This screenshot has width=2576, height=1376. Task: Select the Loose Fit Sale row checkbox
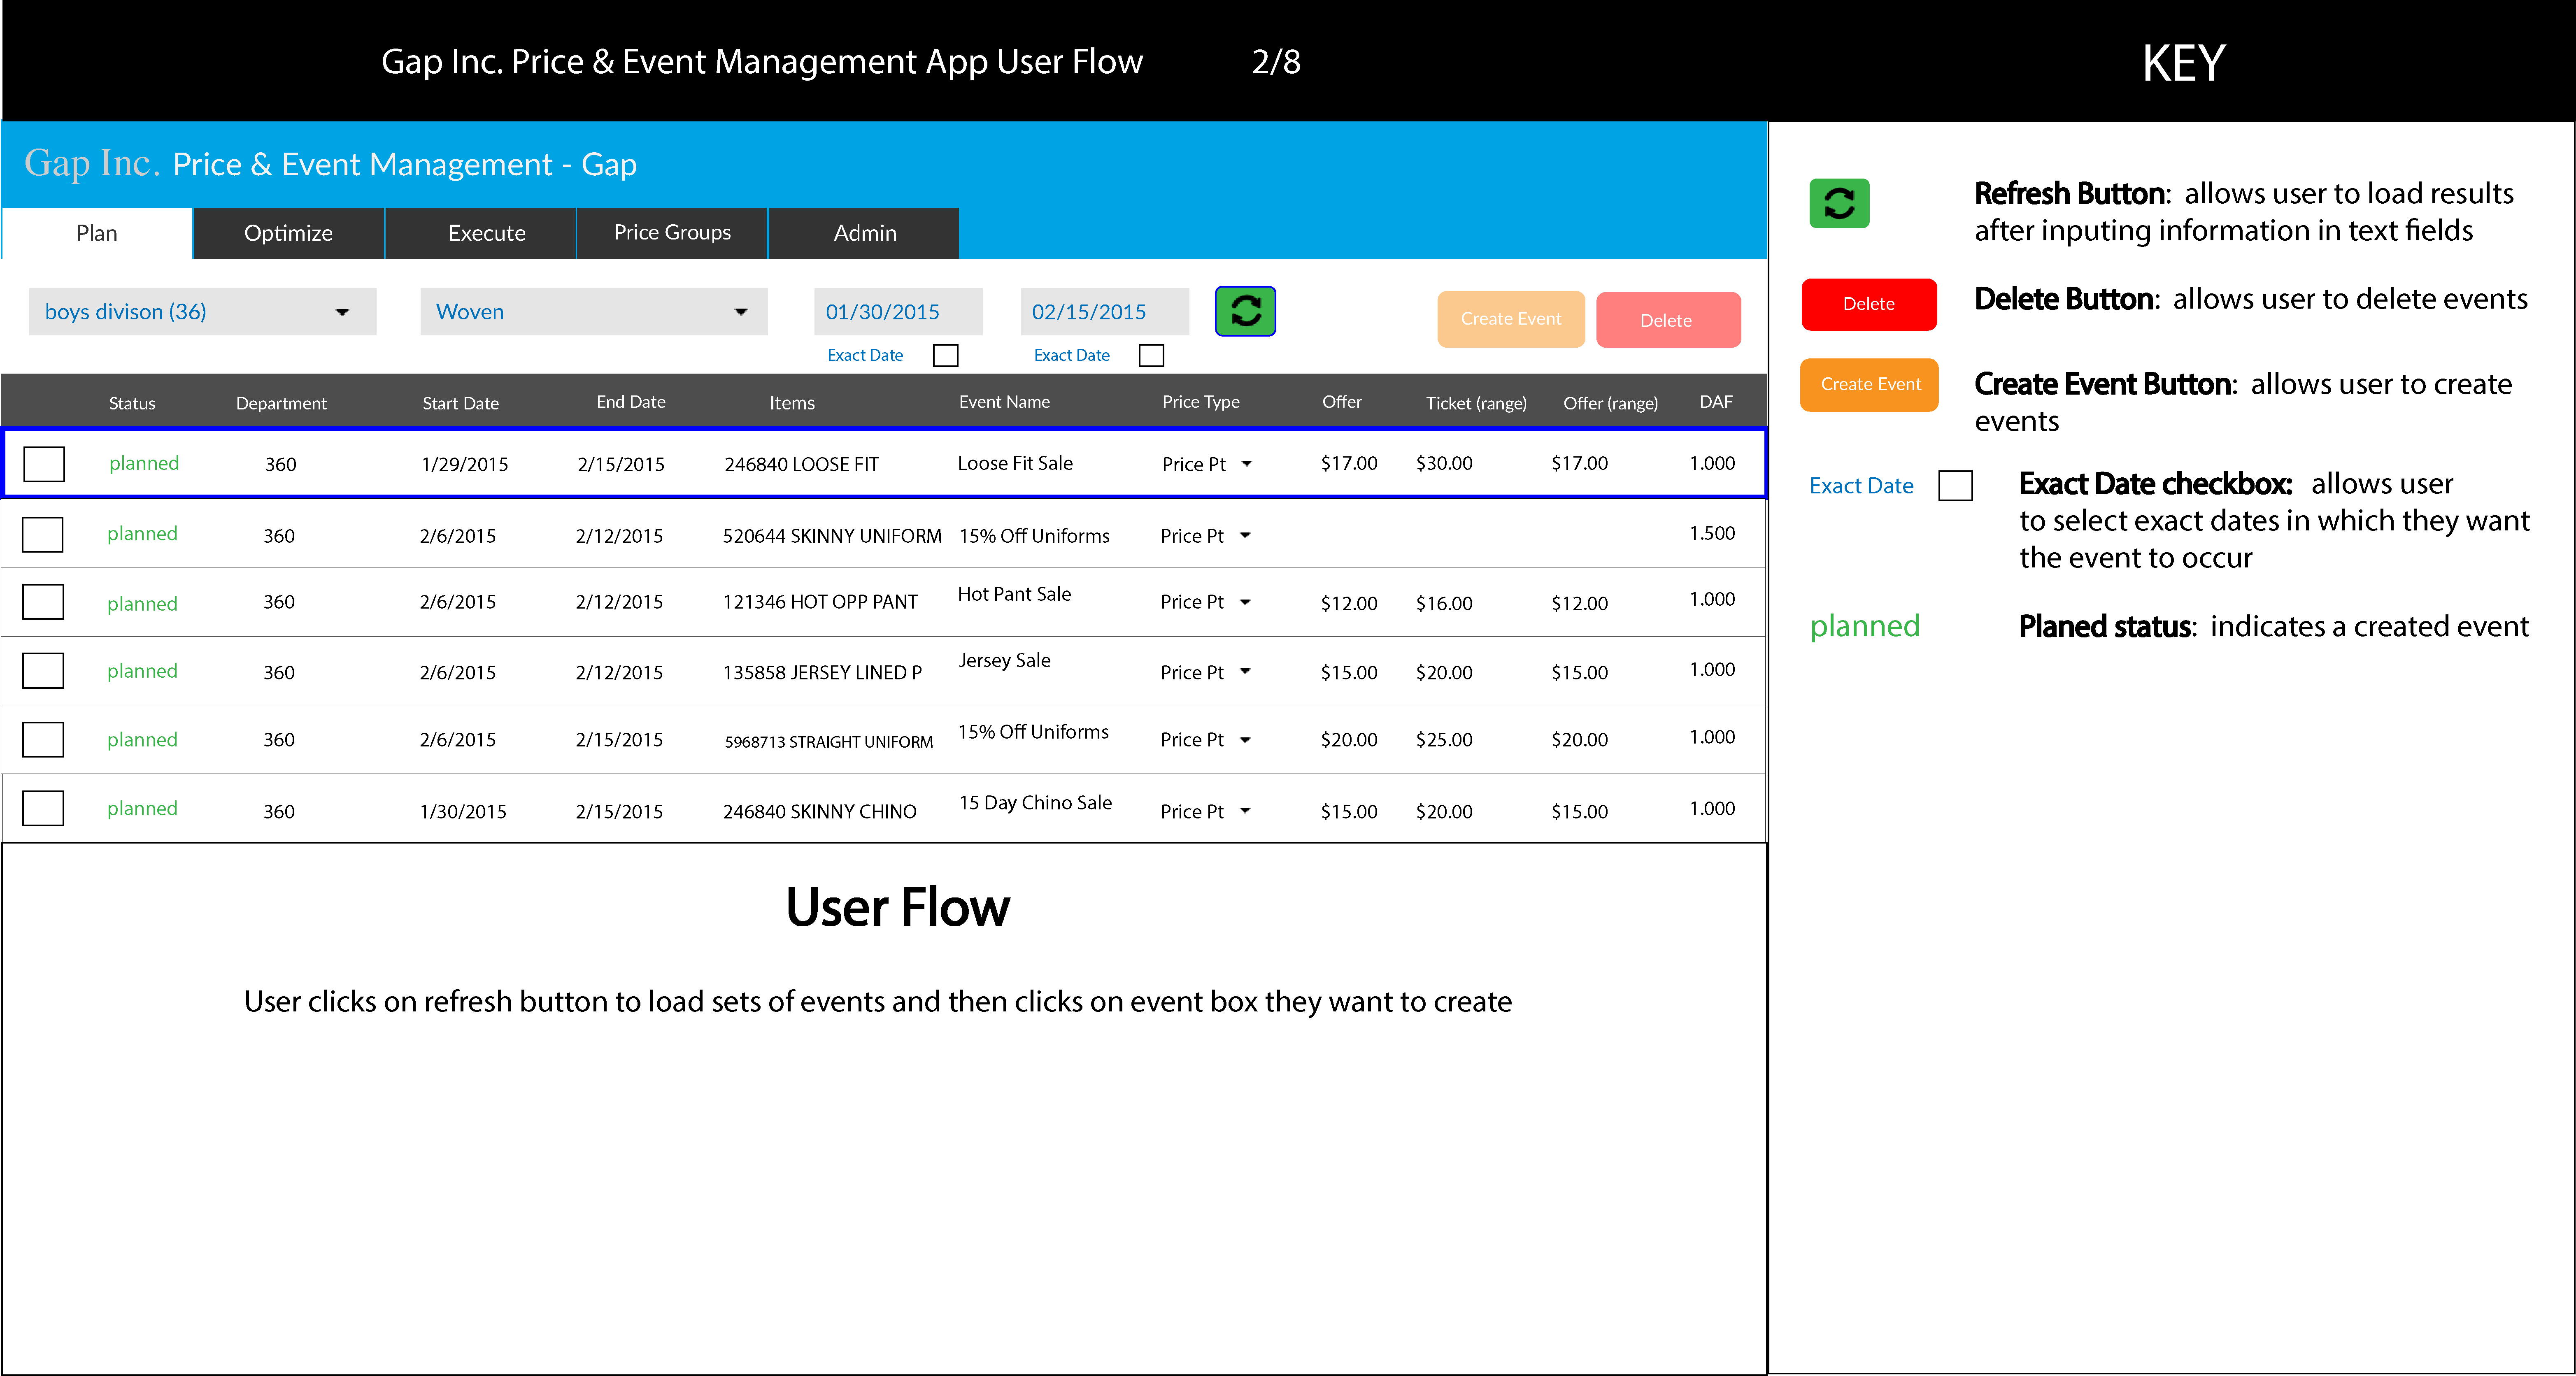pyautogui.click(x=44, y=464)
